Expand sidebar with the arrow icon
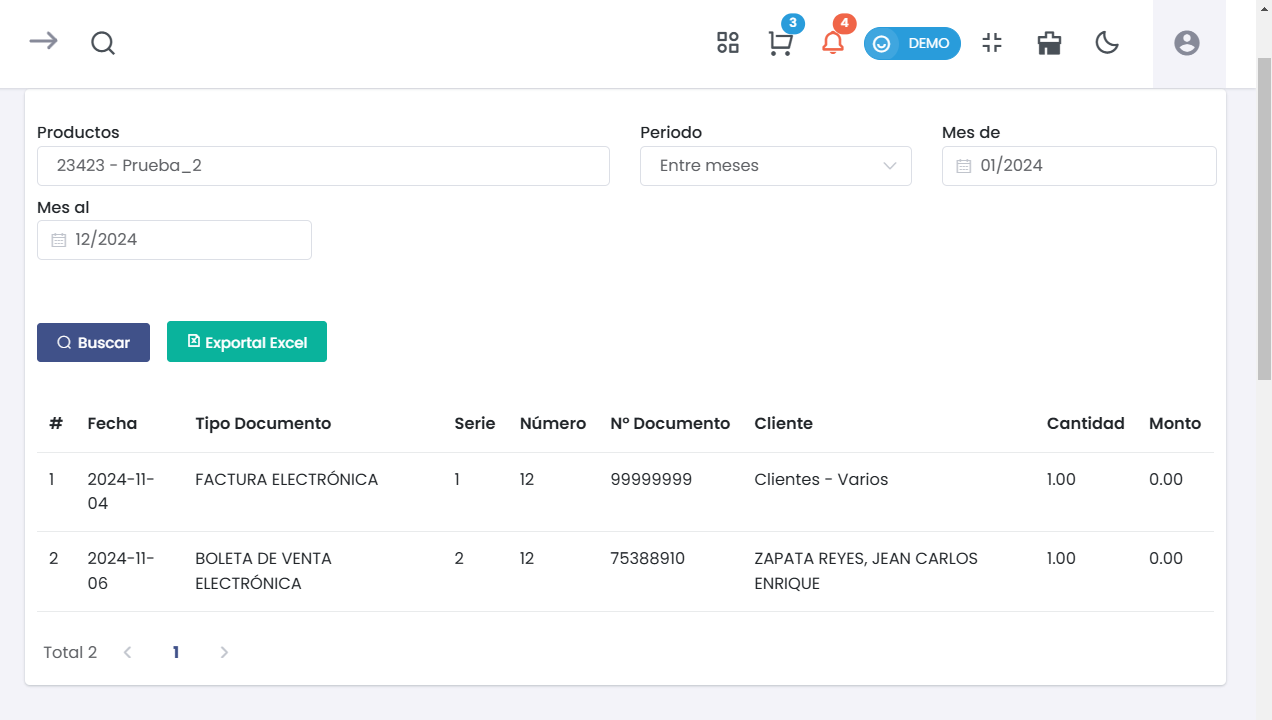 tap(43, 41)
